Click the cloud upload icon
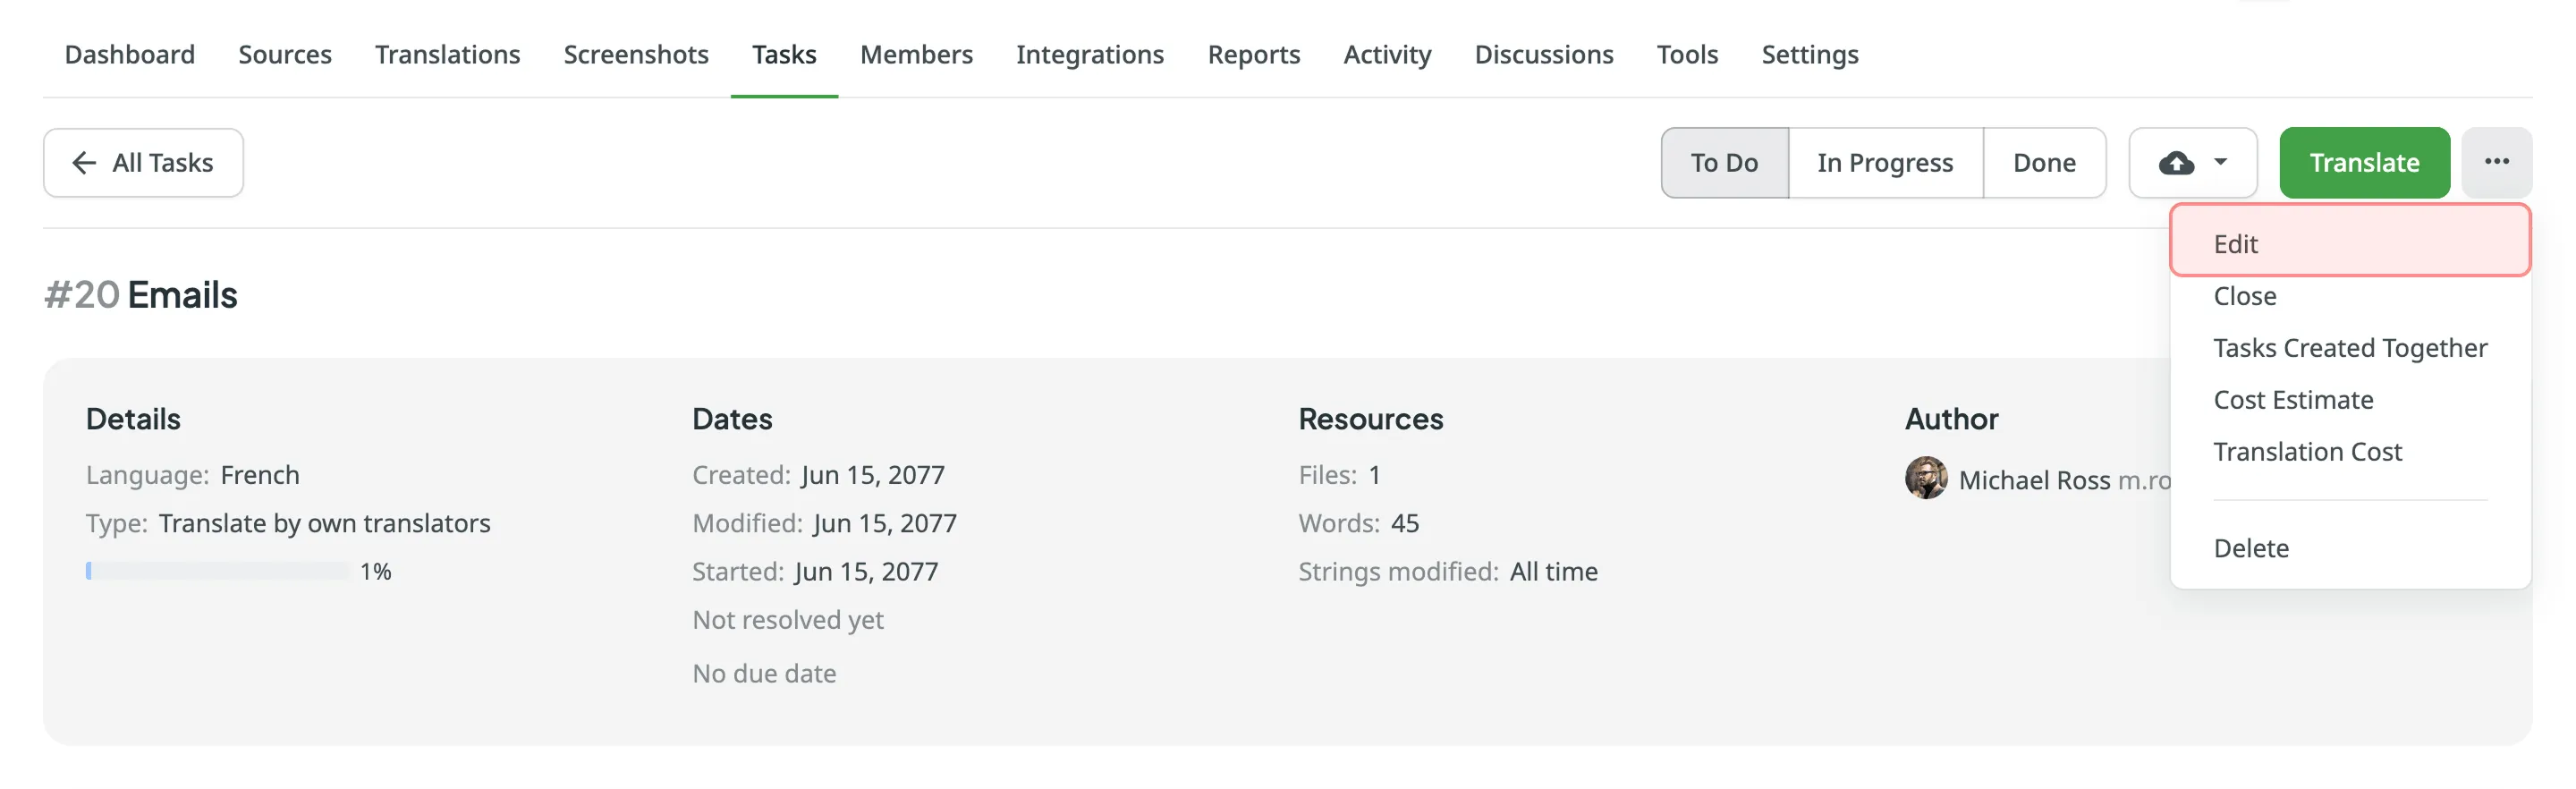The image size is (2576, 789). tap(2175, 163)
